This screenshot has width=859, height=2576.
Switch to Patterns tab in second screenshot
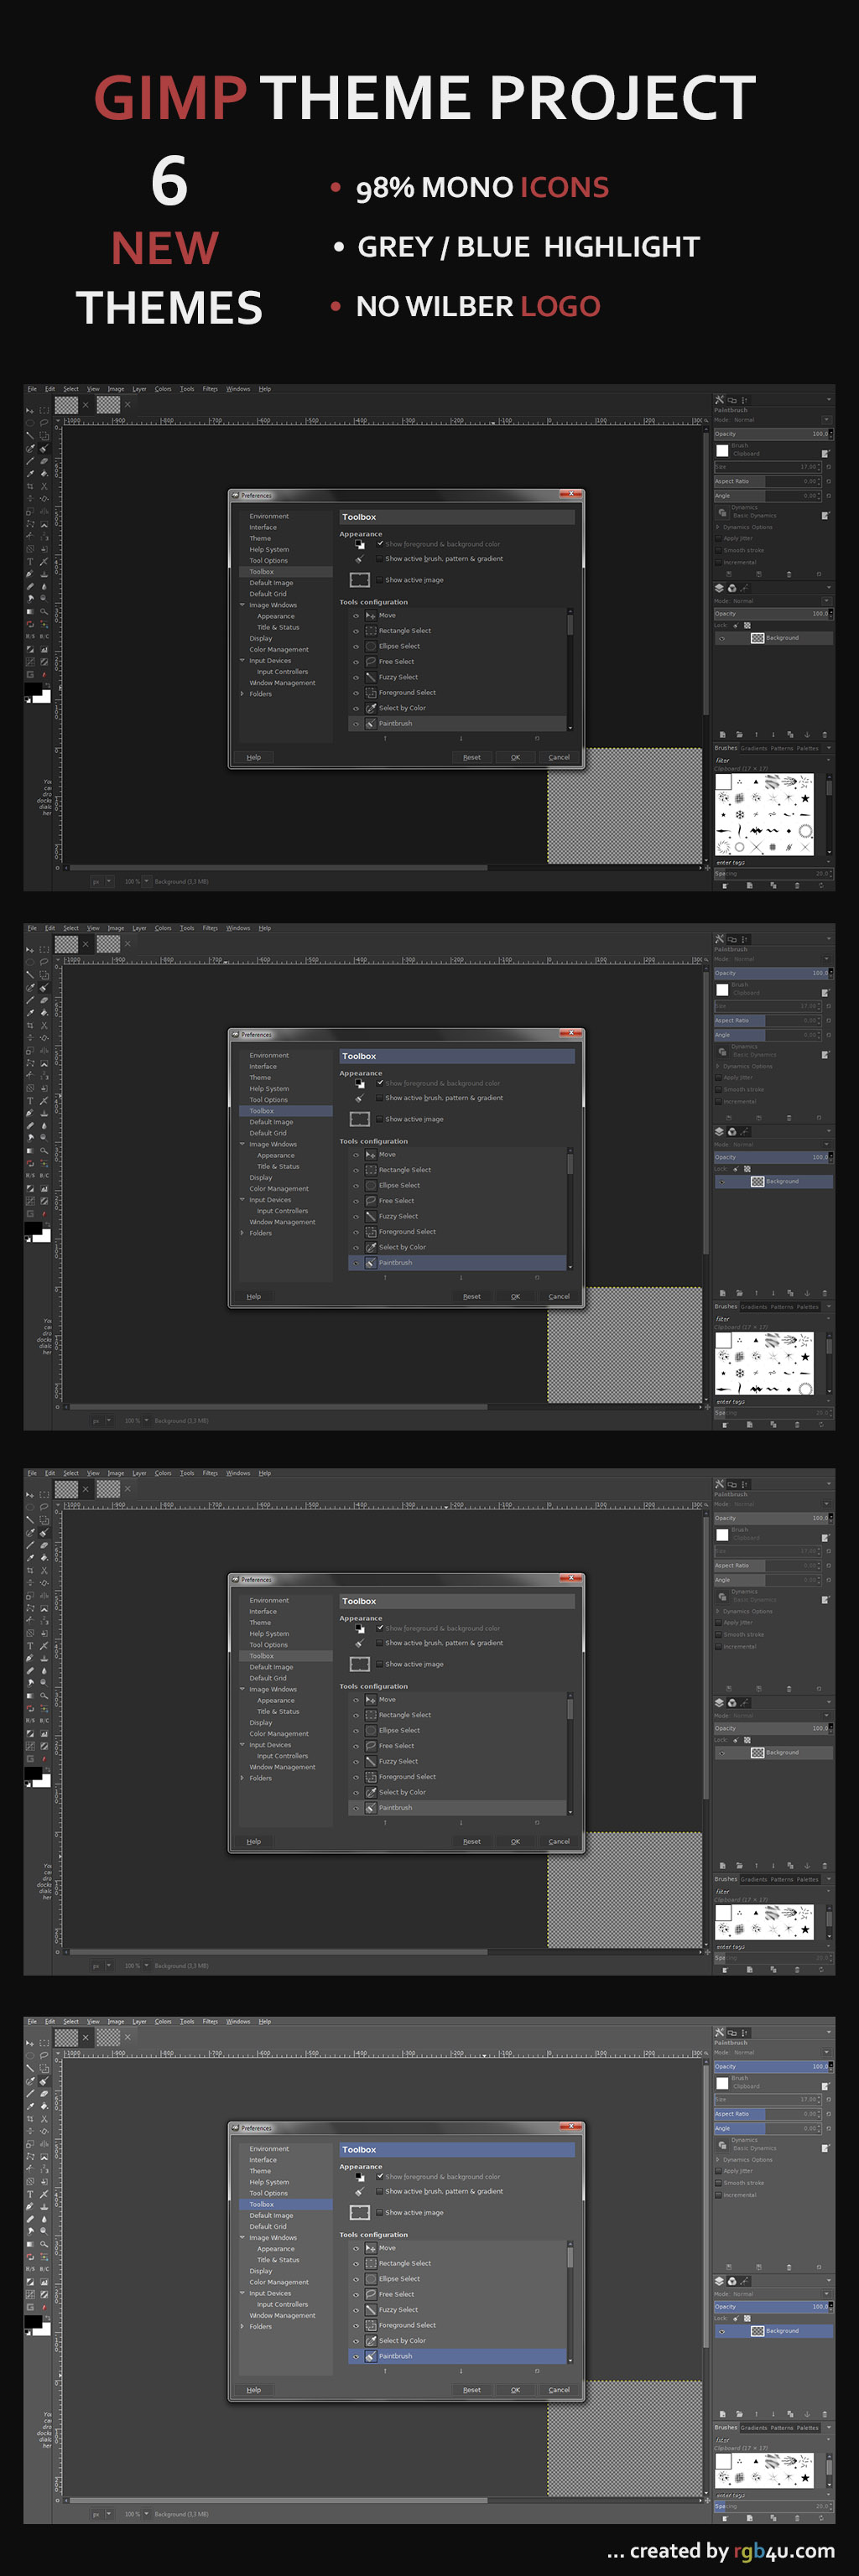click(782, 1307)
